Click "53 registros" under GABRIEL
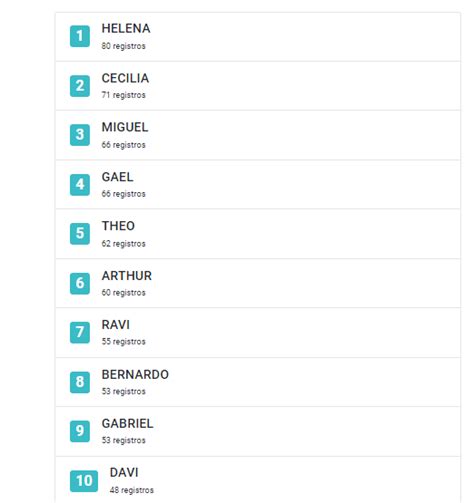 (x=124, y=440)
